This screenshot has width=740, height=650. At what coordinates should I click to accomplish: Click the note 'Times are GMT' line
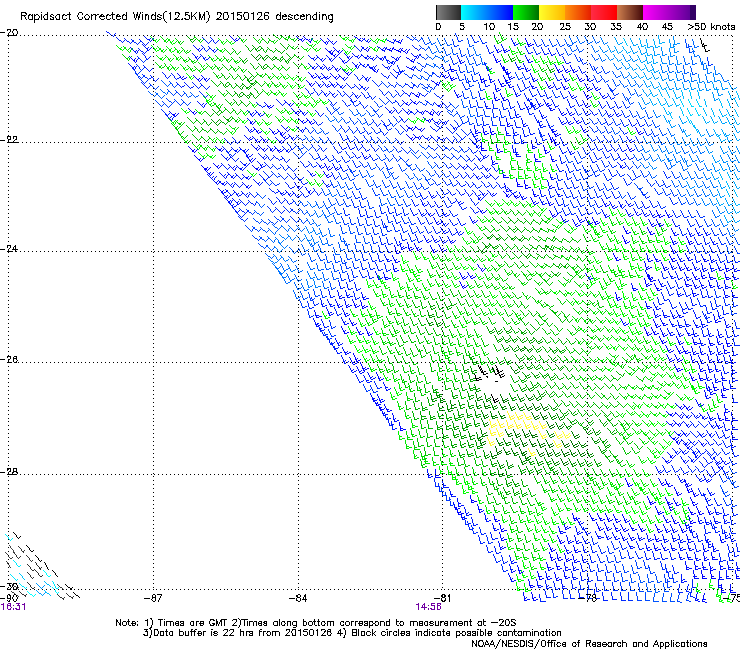coord(316,623)
